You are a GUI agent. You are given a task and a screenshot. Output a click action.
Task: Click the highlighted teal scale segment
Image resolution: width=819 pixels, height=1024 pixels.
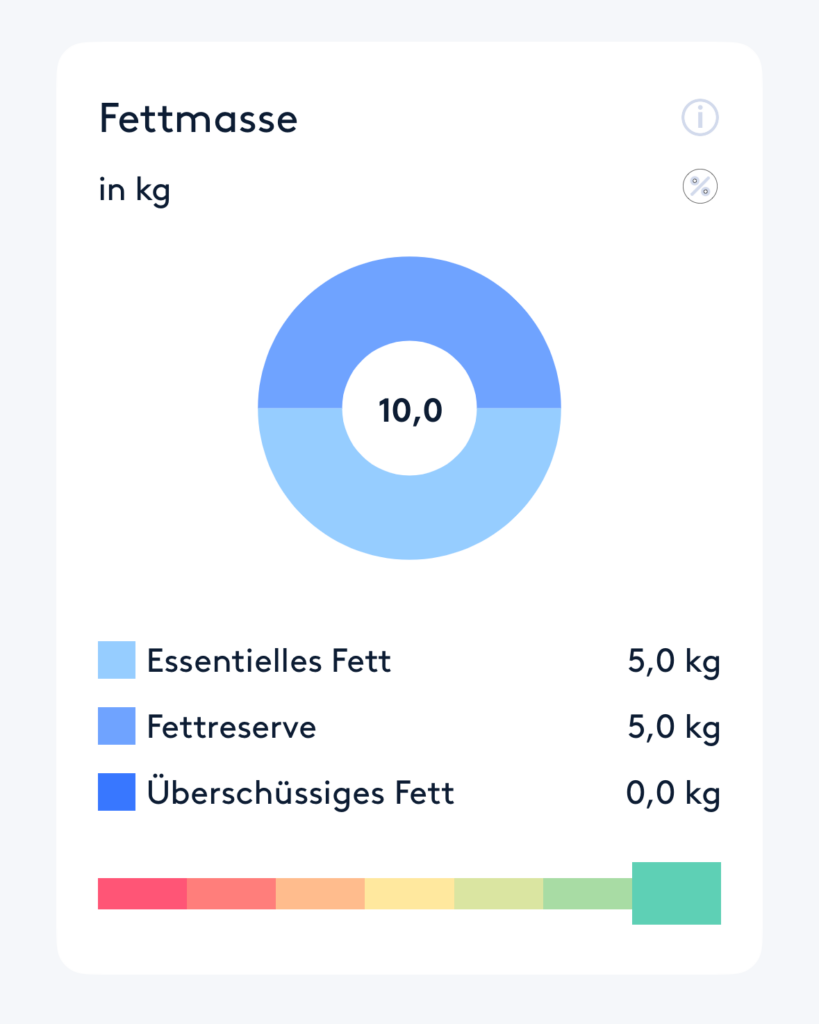[x=677, y=893]
